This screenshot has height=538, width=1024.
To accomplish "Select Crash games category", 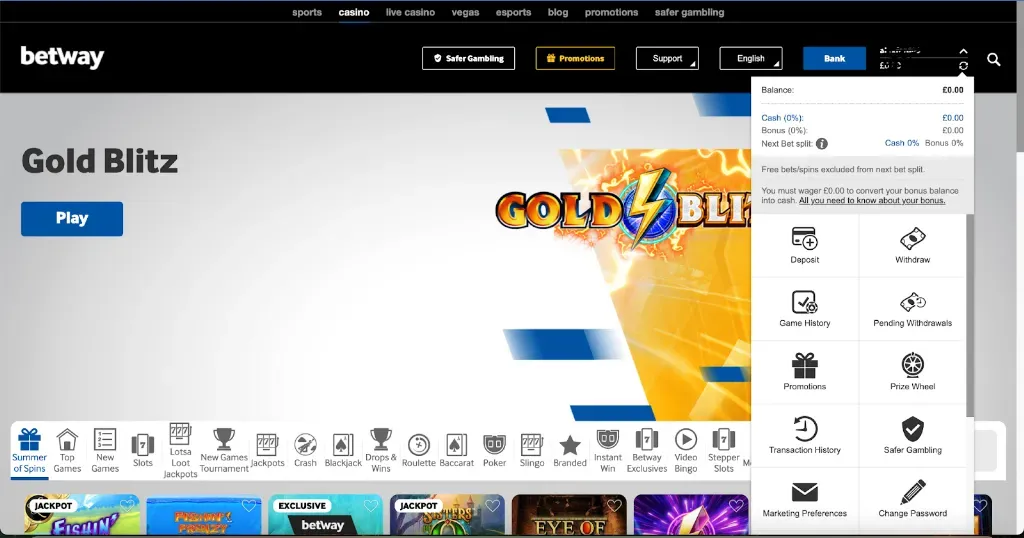I will [x=305, y=451].
